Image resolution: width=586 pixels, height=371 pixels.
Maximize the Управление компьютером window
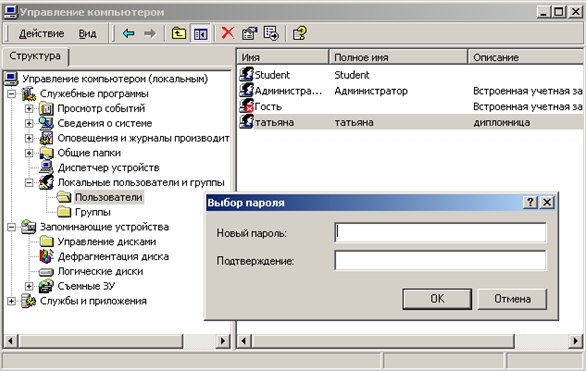click(559, 12)
